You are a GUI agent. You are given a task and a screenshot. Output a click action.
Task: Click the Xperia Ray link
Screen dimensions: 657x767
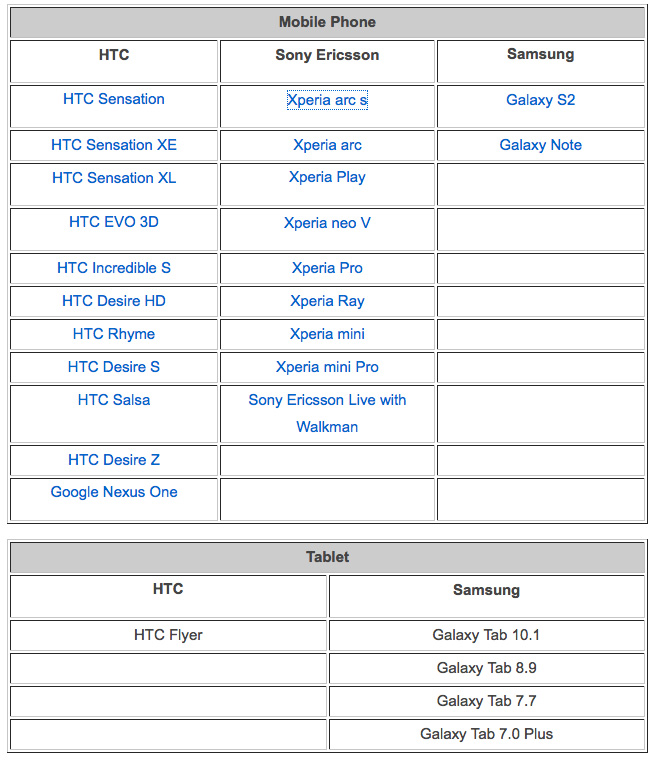[327, 301]
